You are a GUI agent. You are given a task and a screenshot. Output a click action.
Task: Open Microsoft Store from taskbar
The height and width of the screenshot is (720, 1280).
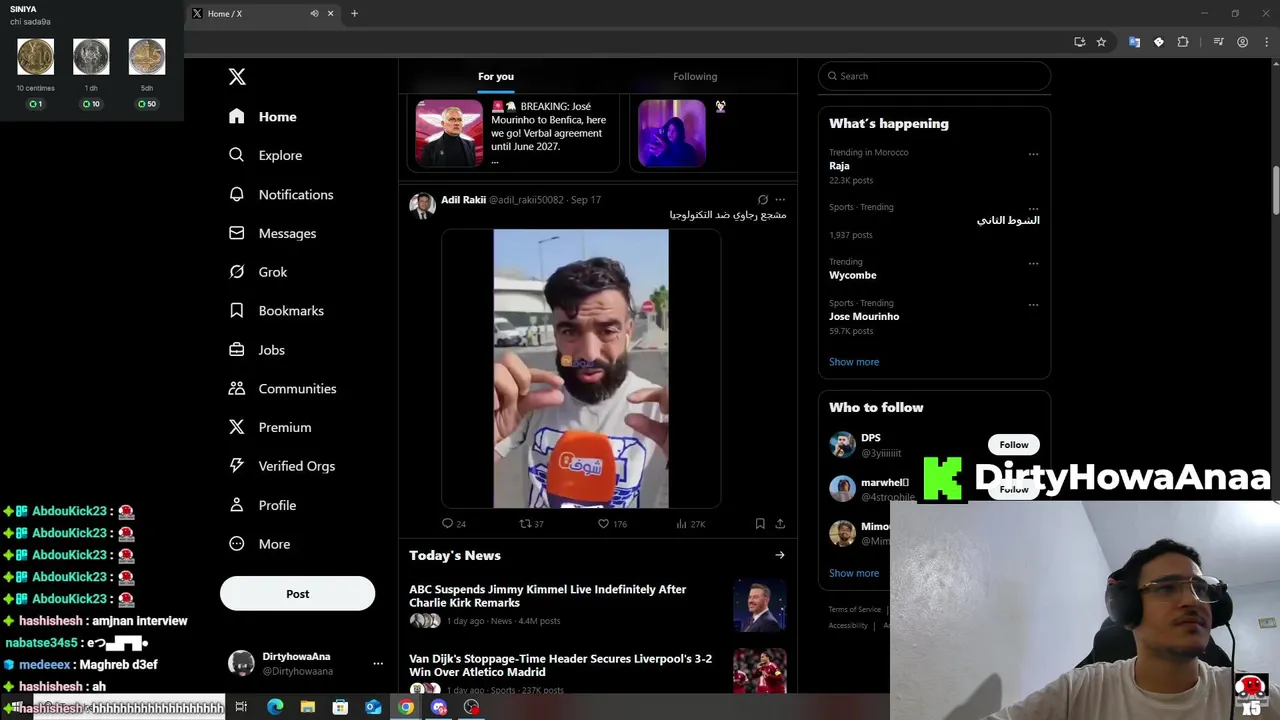coord(340,707)
